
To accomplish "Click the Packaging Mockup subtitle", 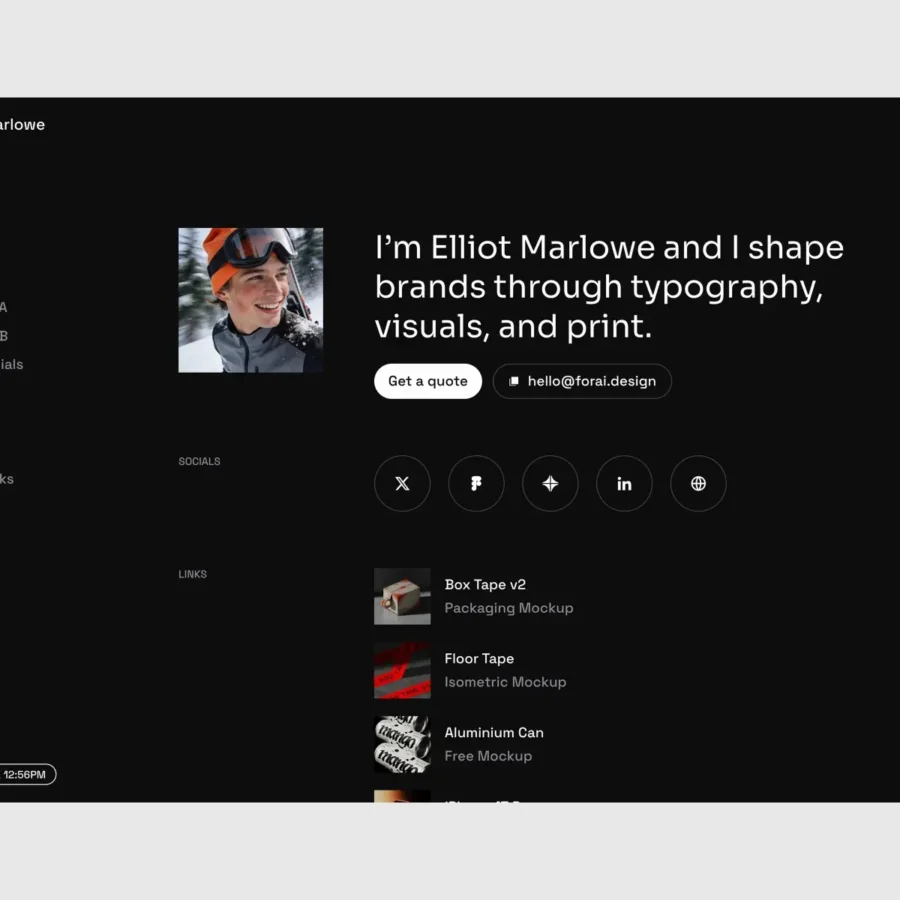I will (x=509, y=608).
